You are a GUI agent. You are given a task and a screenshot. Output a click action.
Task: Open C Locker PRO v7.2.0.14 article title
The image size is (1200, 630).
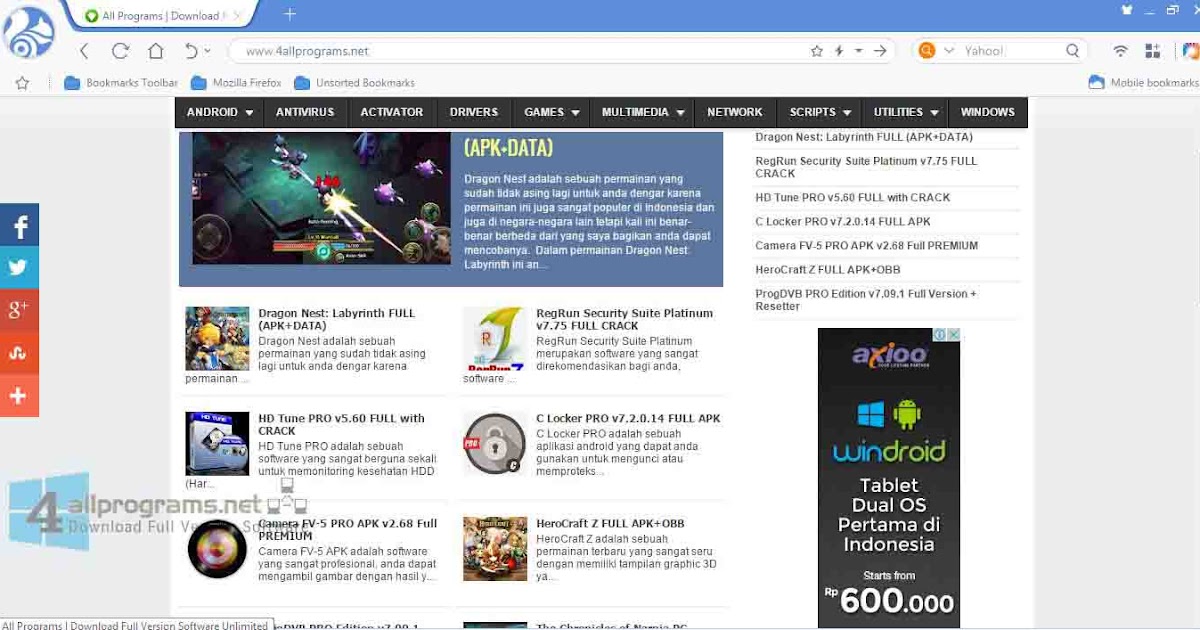click(x=628, y=418)
